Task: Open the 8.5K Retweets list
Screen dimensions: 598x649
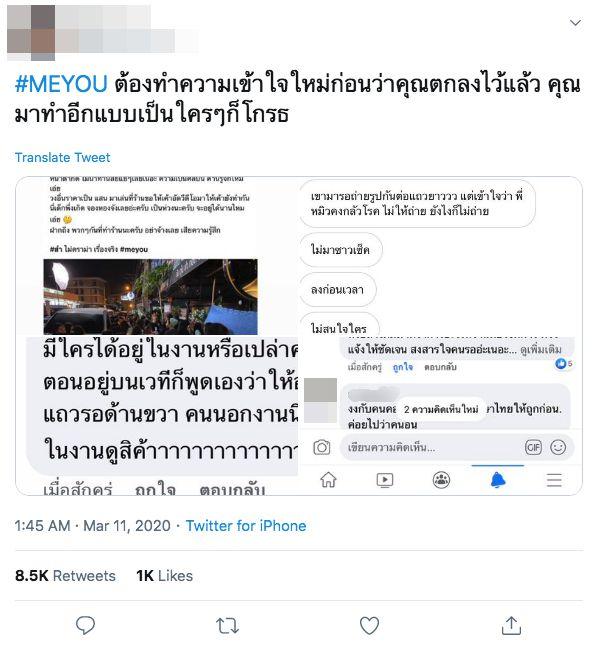Action: point(65,576)
